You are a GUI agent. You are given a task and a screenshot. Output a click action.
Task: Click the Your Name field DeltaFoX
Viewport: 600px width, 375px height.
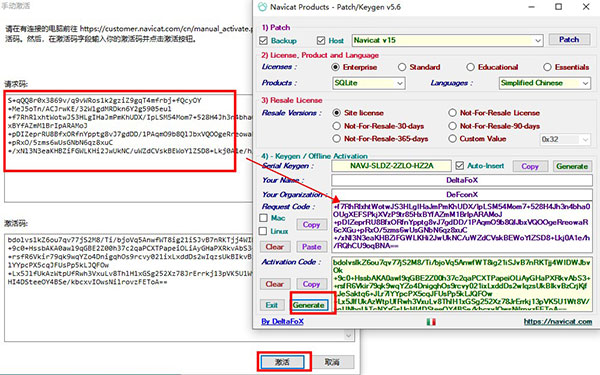[461, 180]
